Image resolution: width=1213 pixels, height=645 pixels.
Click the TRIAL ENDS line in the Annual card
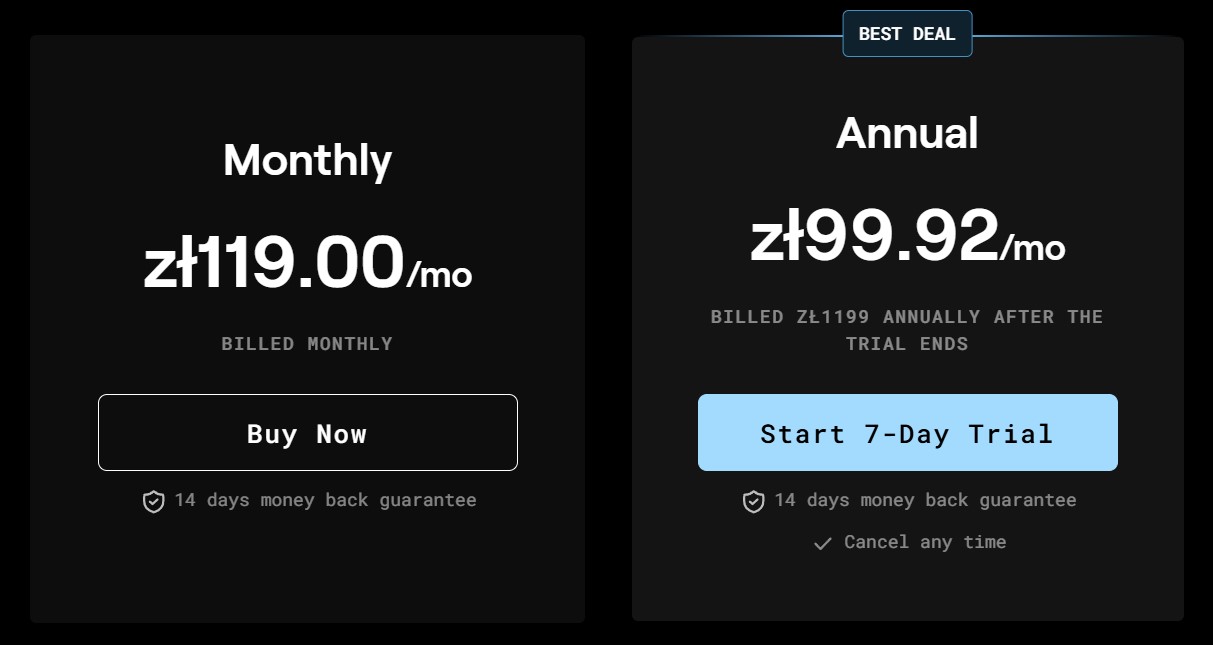click(x=907, y=344)
